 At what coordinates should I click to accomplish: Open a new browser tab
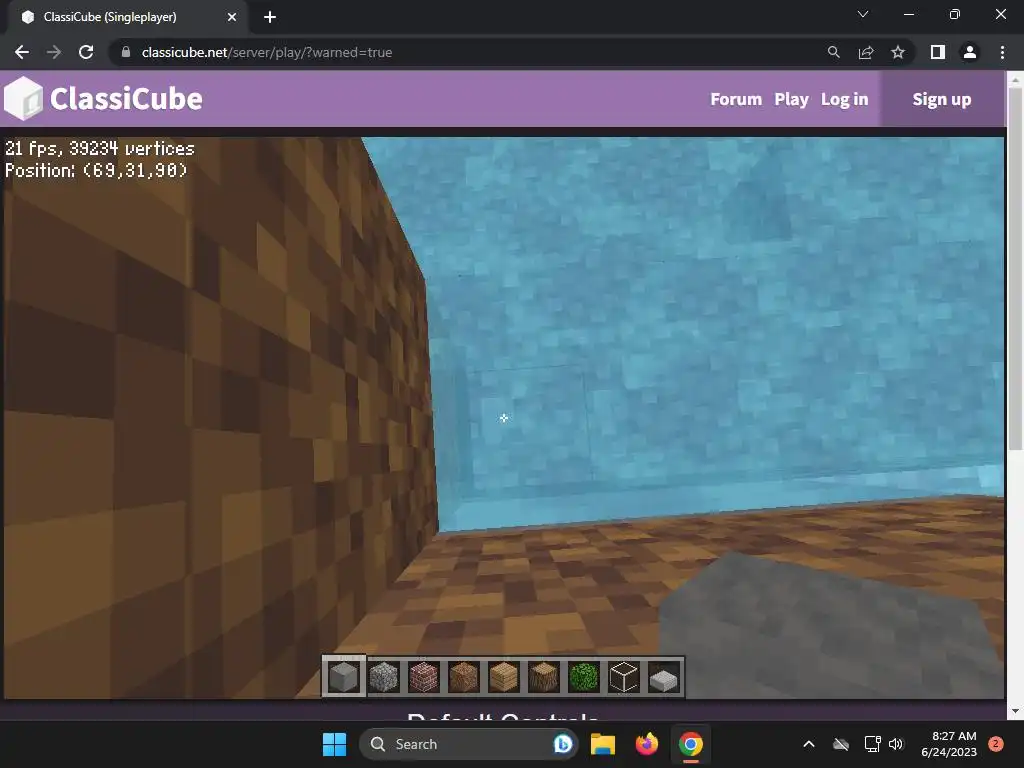270,17
